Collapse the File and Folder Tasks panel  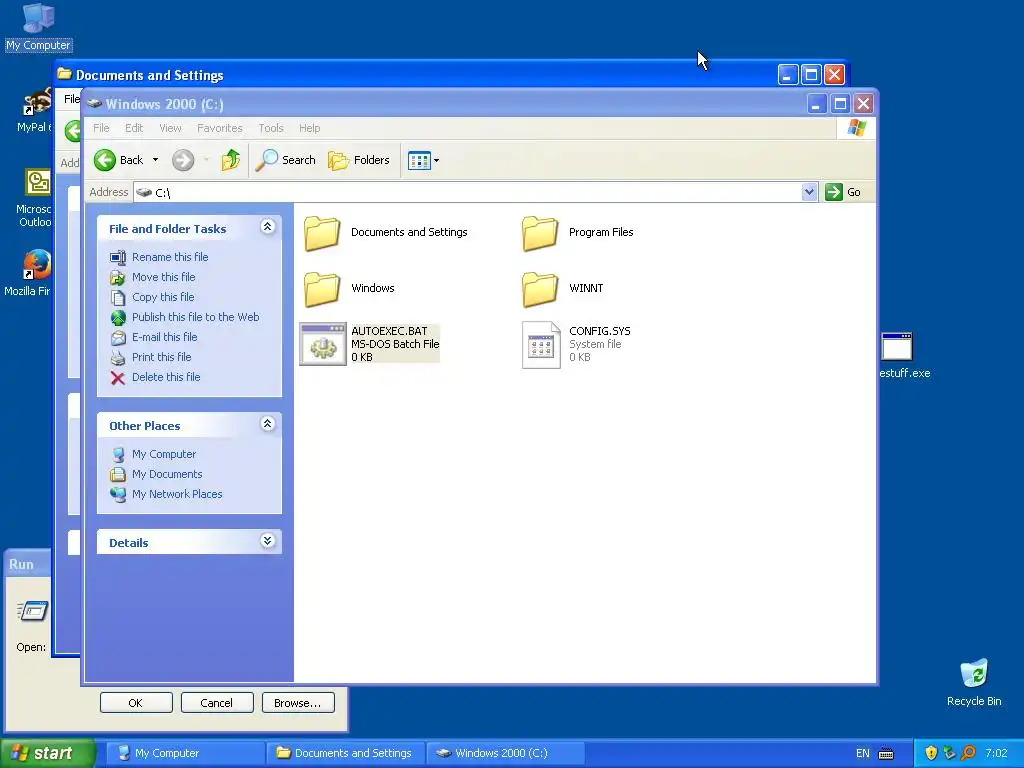[267, 227]
